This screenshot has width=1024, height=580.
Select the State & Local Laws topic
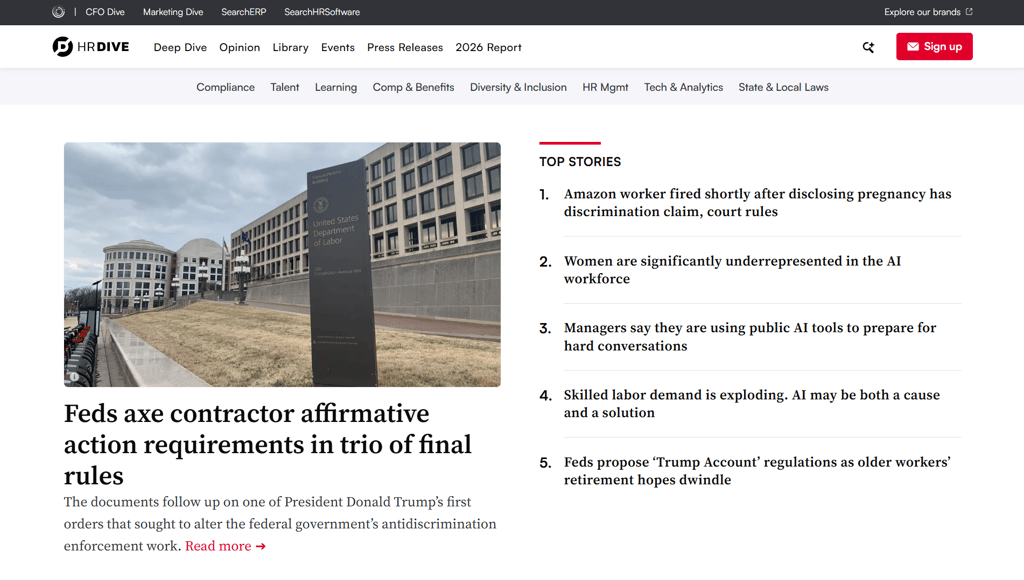click(x=784, y=87)
